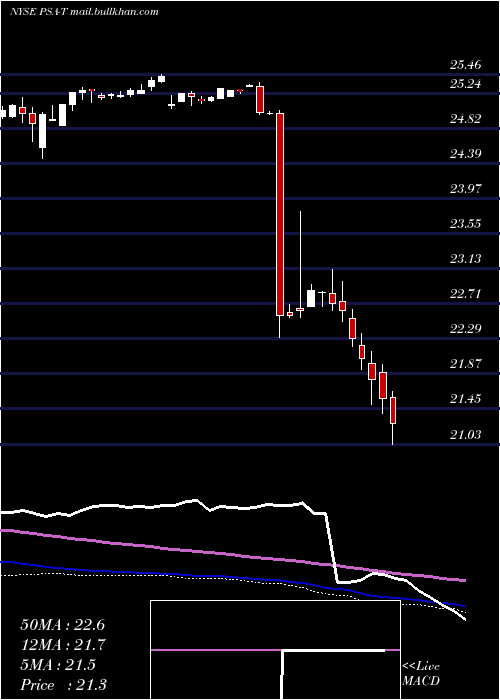500x700 pixels.
Task: Click the 25.24 price axis label
Action: click(x=466, y=84)
